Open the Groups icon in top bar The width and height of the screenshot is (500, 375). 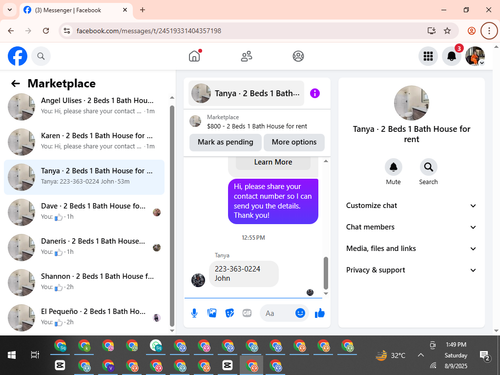(298, 56)
